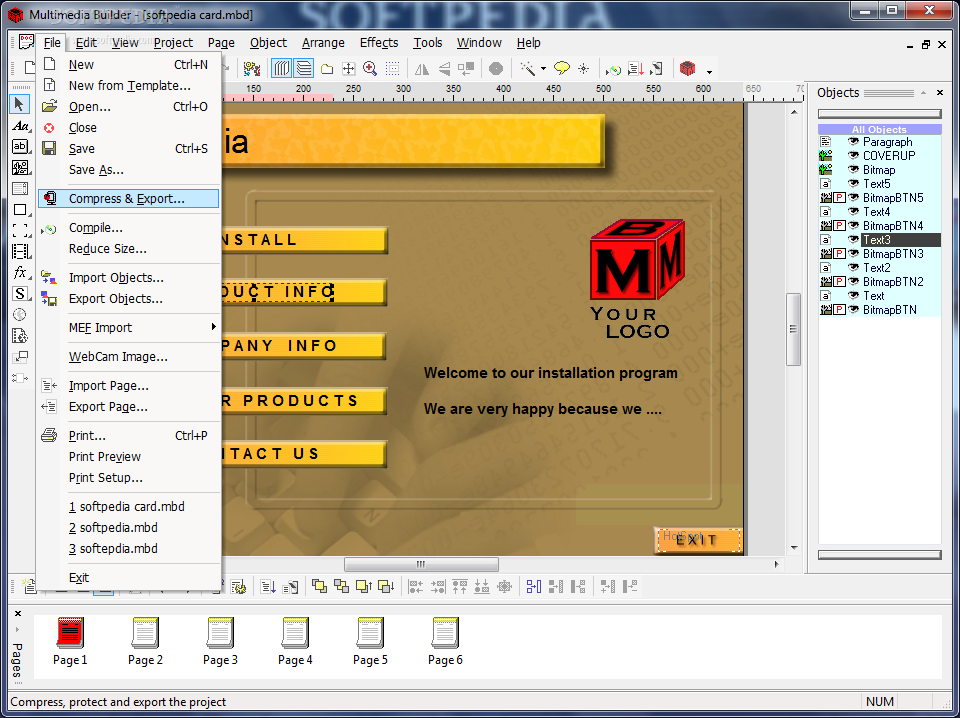Select the rectangle shape tool

click(20, 209)
